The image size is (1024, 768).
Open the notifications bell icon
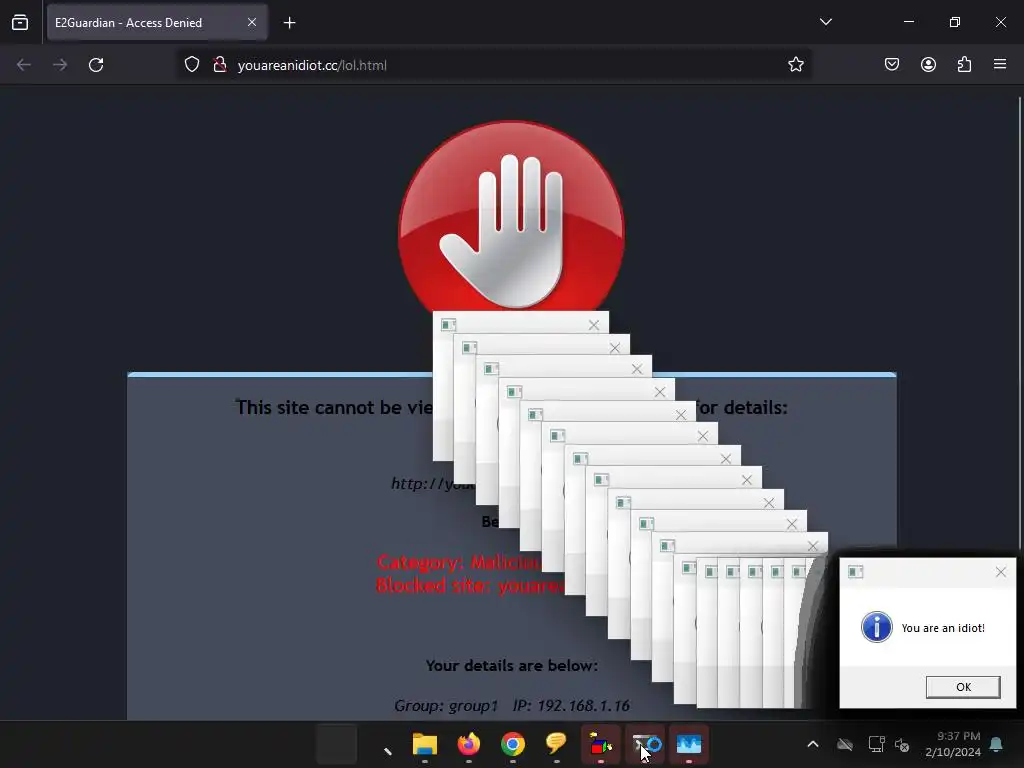(996, 744)
